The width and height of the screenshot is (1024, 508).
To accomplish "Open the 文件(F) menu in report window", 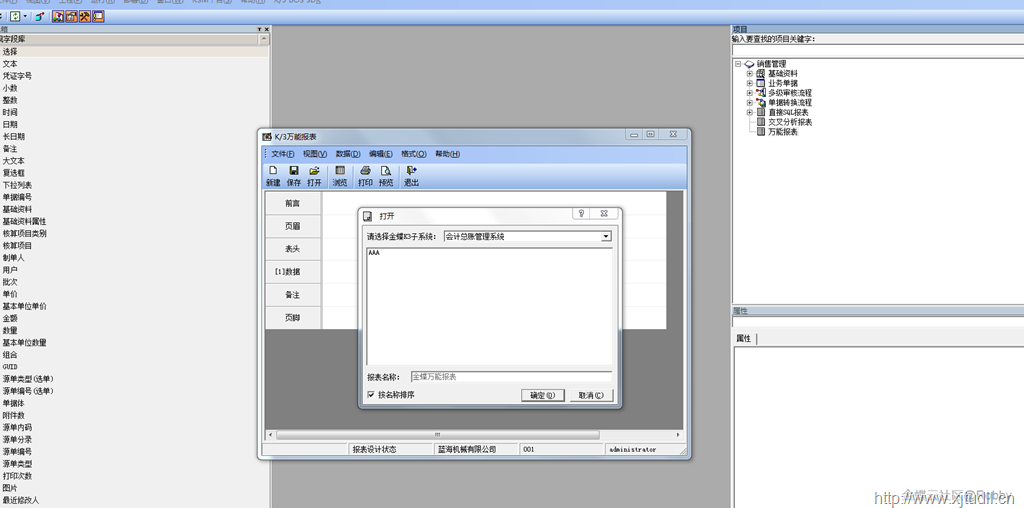I will [282, 154].
